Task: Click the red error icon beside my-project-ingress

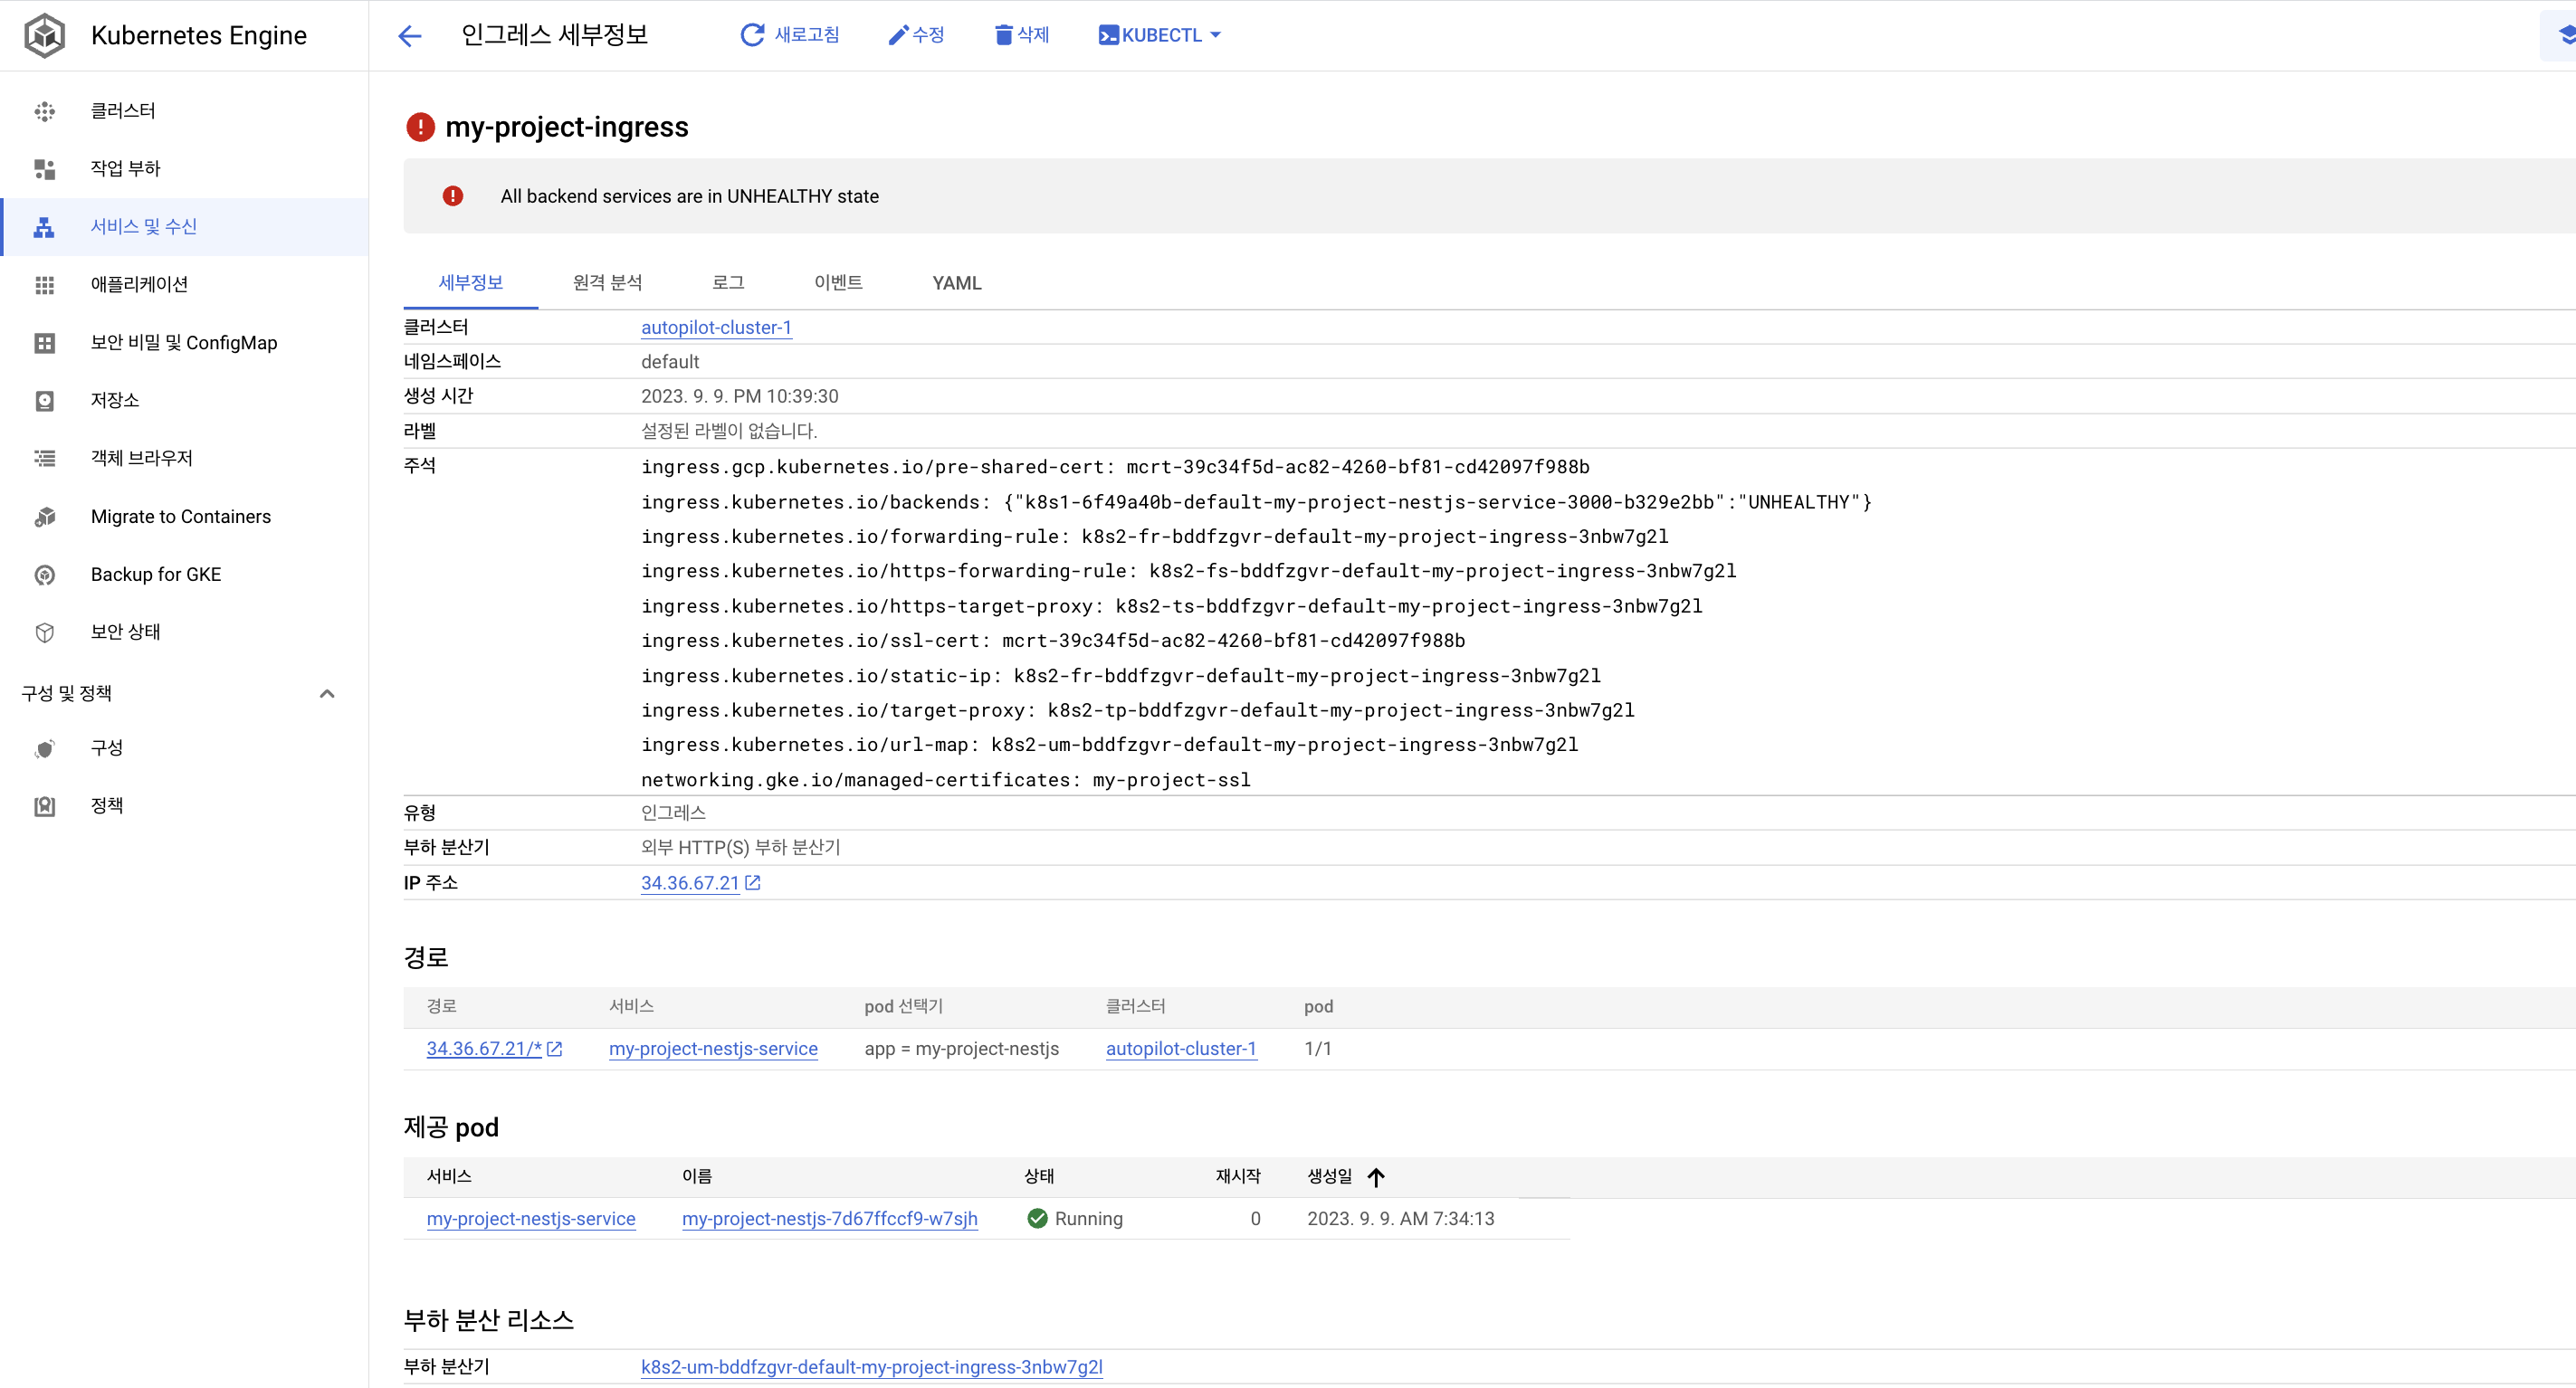Action: tap(420, 127)
